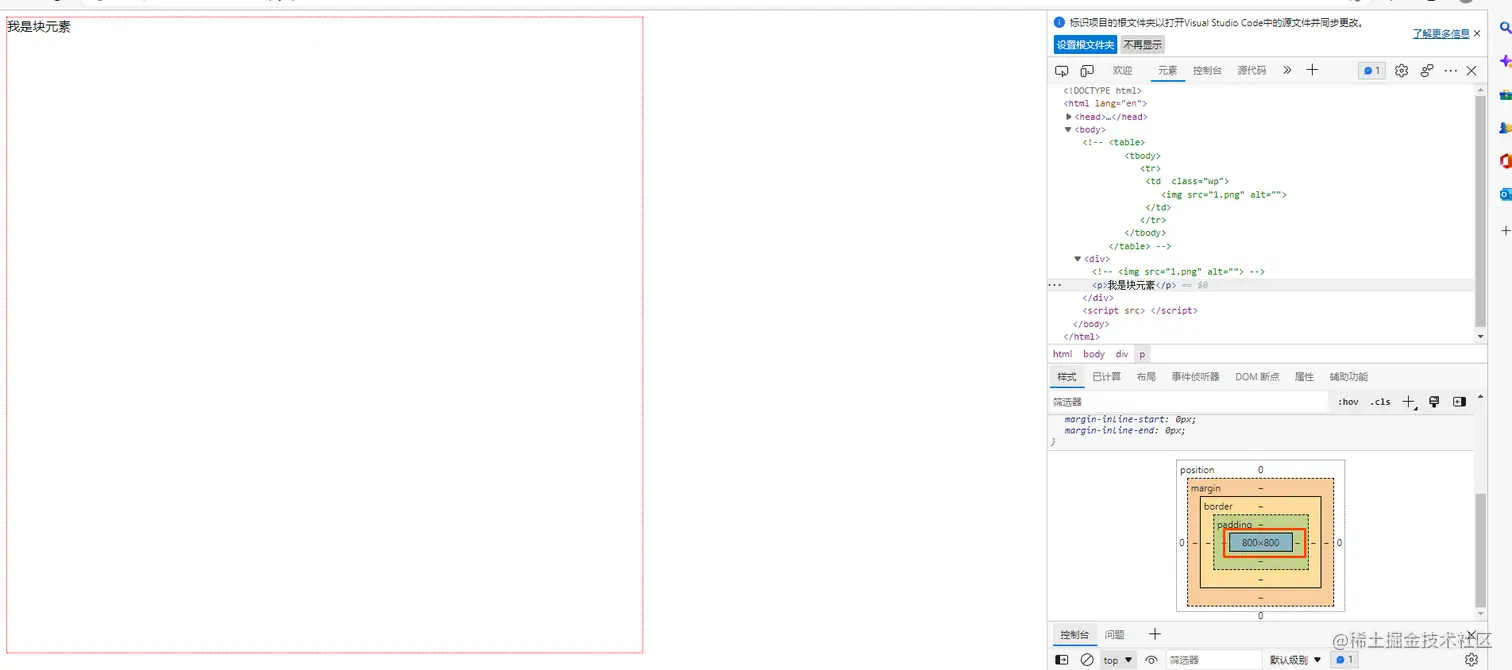The image size is (1512, 670).
Task: Clear the console circle-slash icon
Action: 1087,660
